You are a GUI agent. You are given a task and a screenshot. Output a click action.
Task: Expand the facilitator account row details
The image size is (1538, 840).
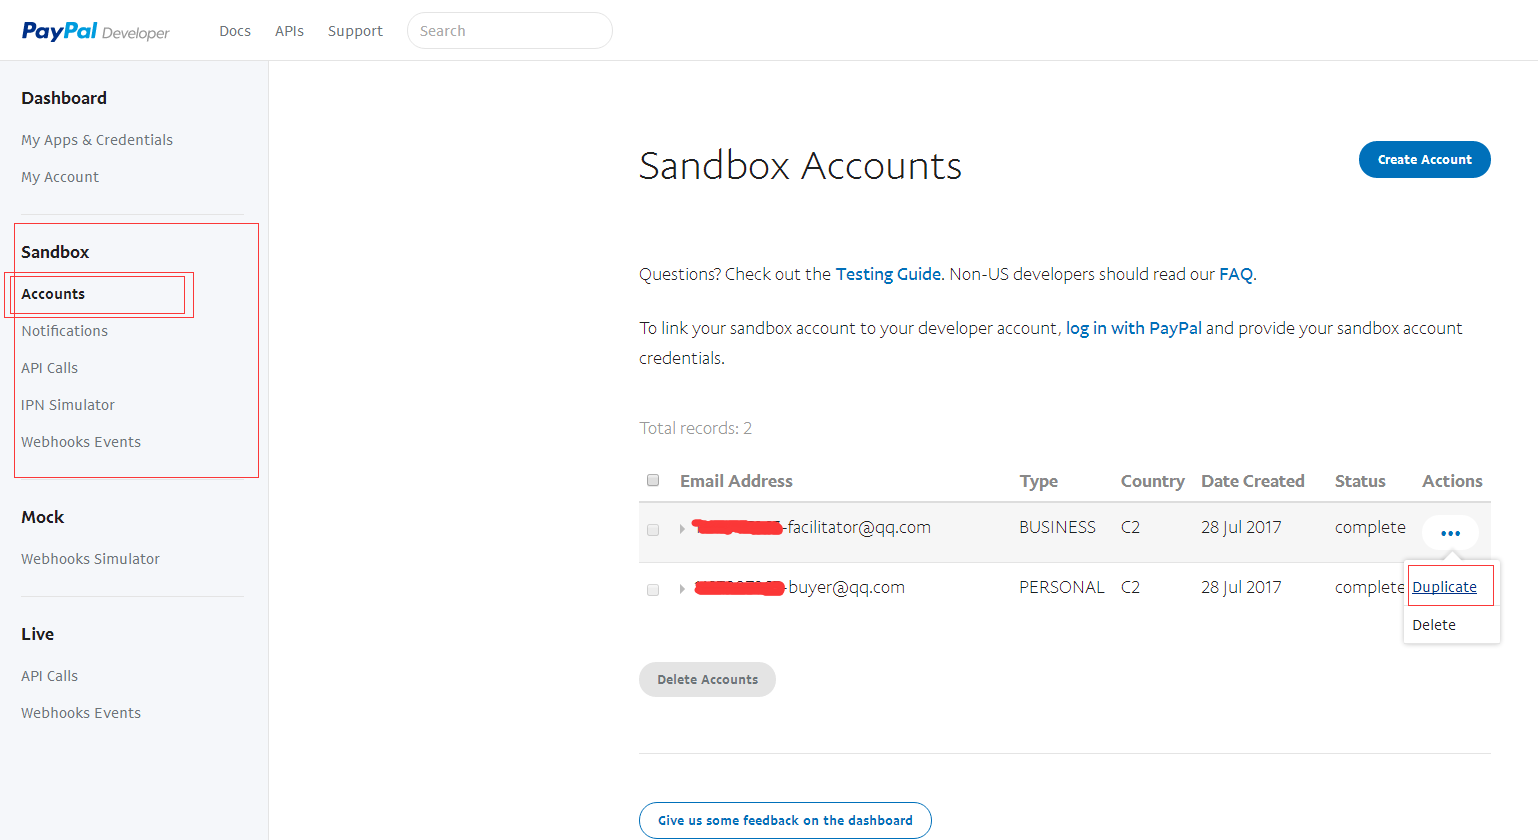[682, 529]
